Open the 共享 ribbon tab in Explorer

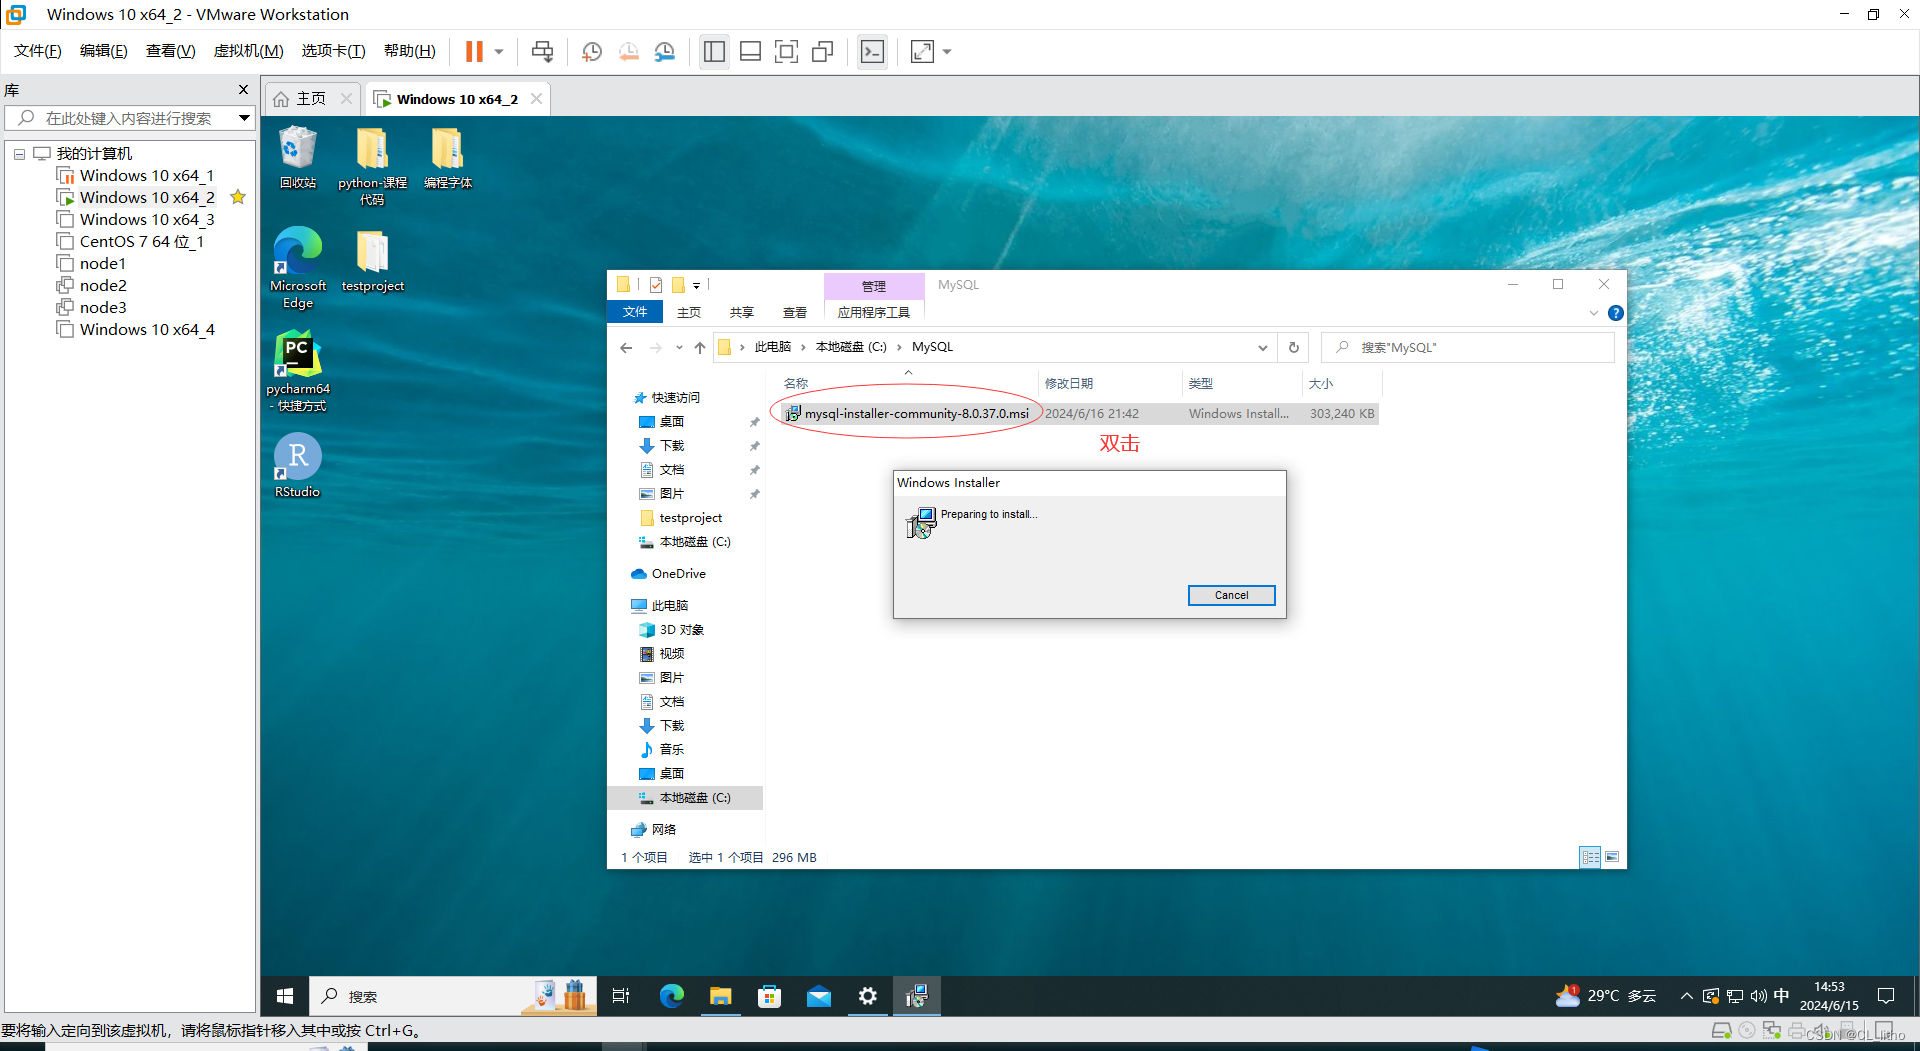coord(742,312)
